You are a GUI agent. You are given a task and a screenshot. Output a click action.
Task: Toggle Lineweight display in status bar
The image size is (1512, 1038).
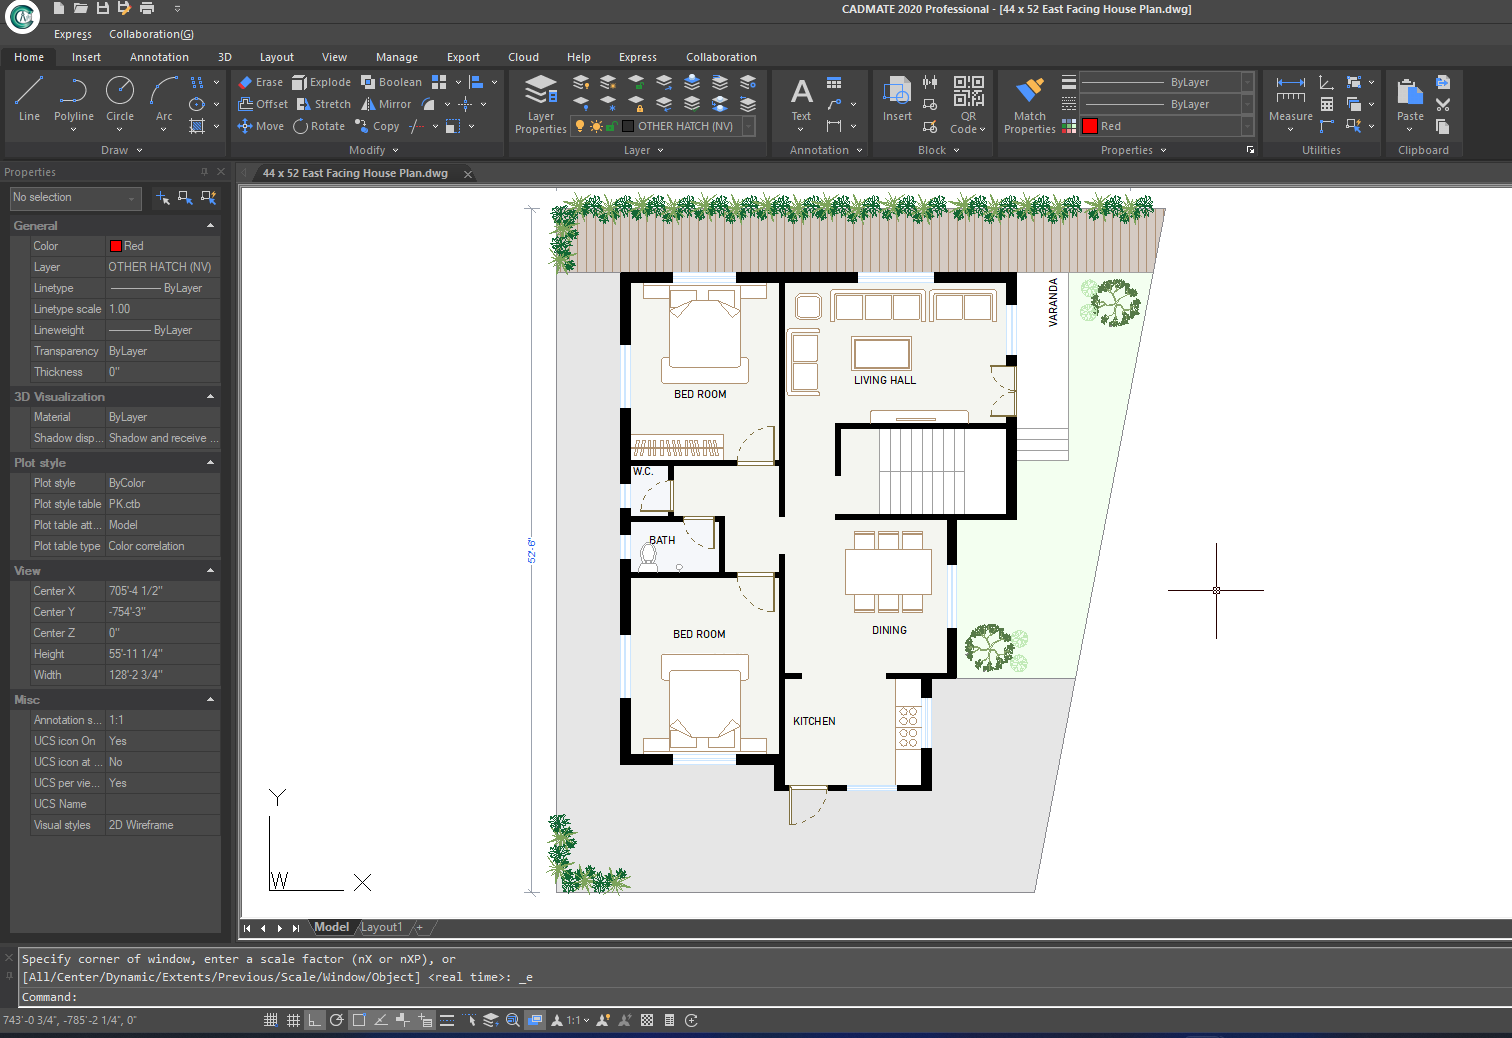coord(447,1020)
